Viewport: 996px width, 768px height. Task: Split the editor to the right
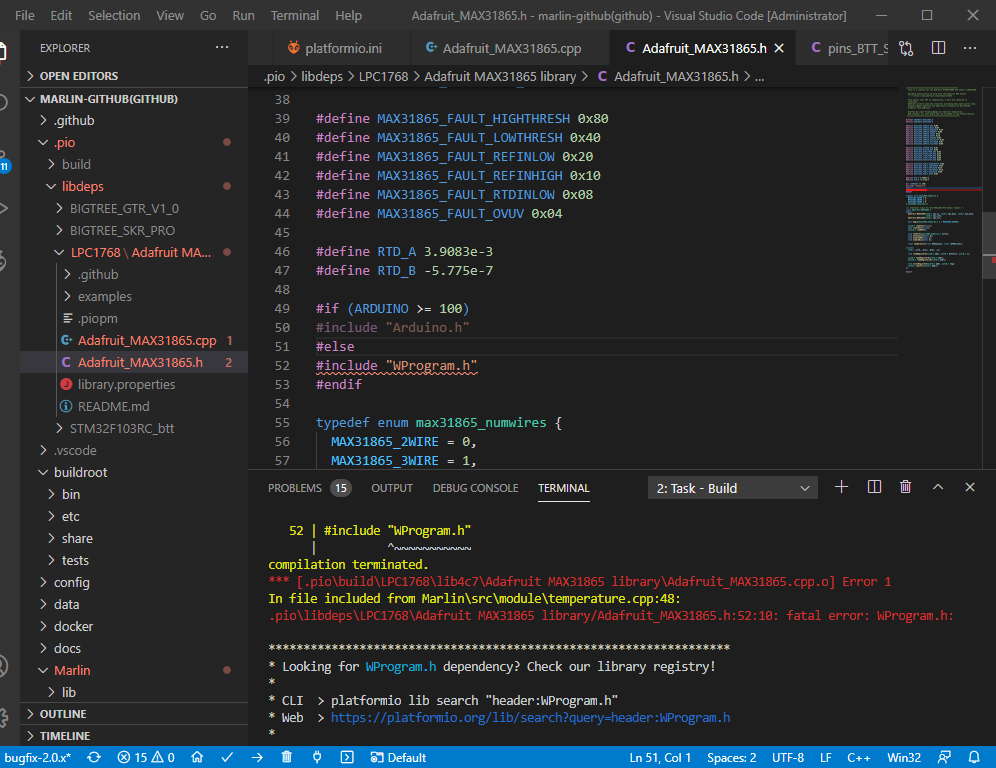tap(938, 48)
